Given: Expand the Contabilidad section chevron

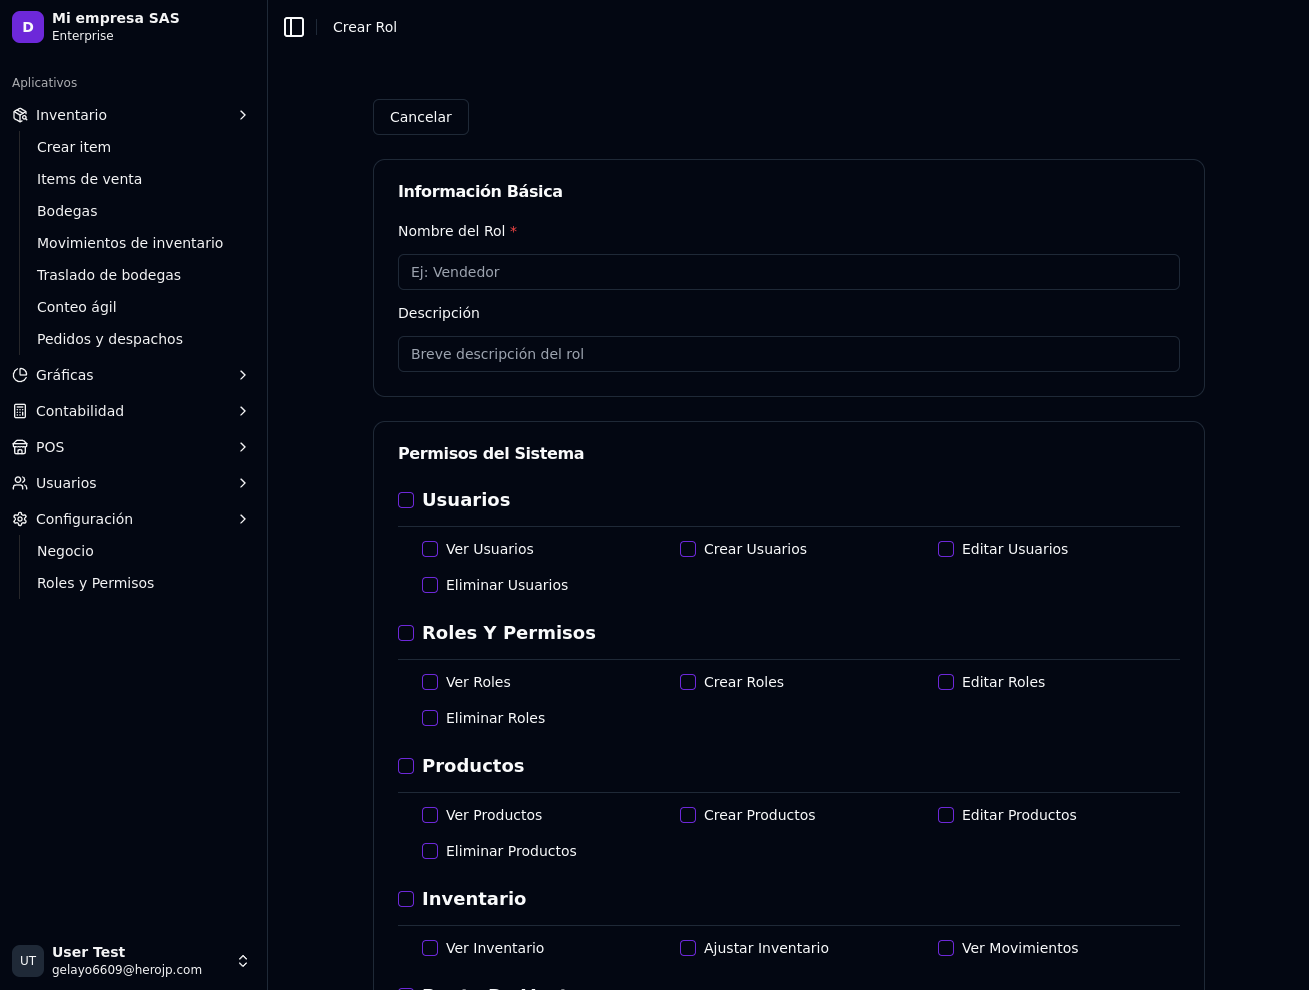Looking at the screenshot, I should (243, 411).
